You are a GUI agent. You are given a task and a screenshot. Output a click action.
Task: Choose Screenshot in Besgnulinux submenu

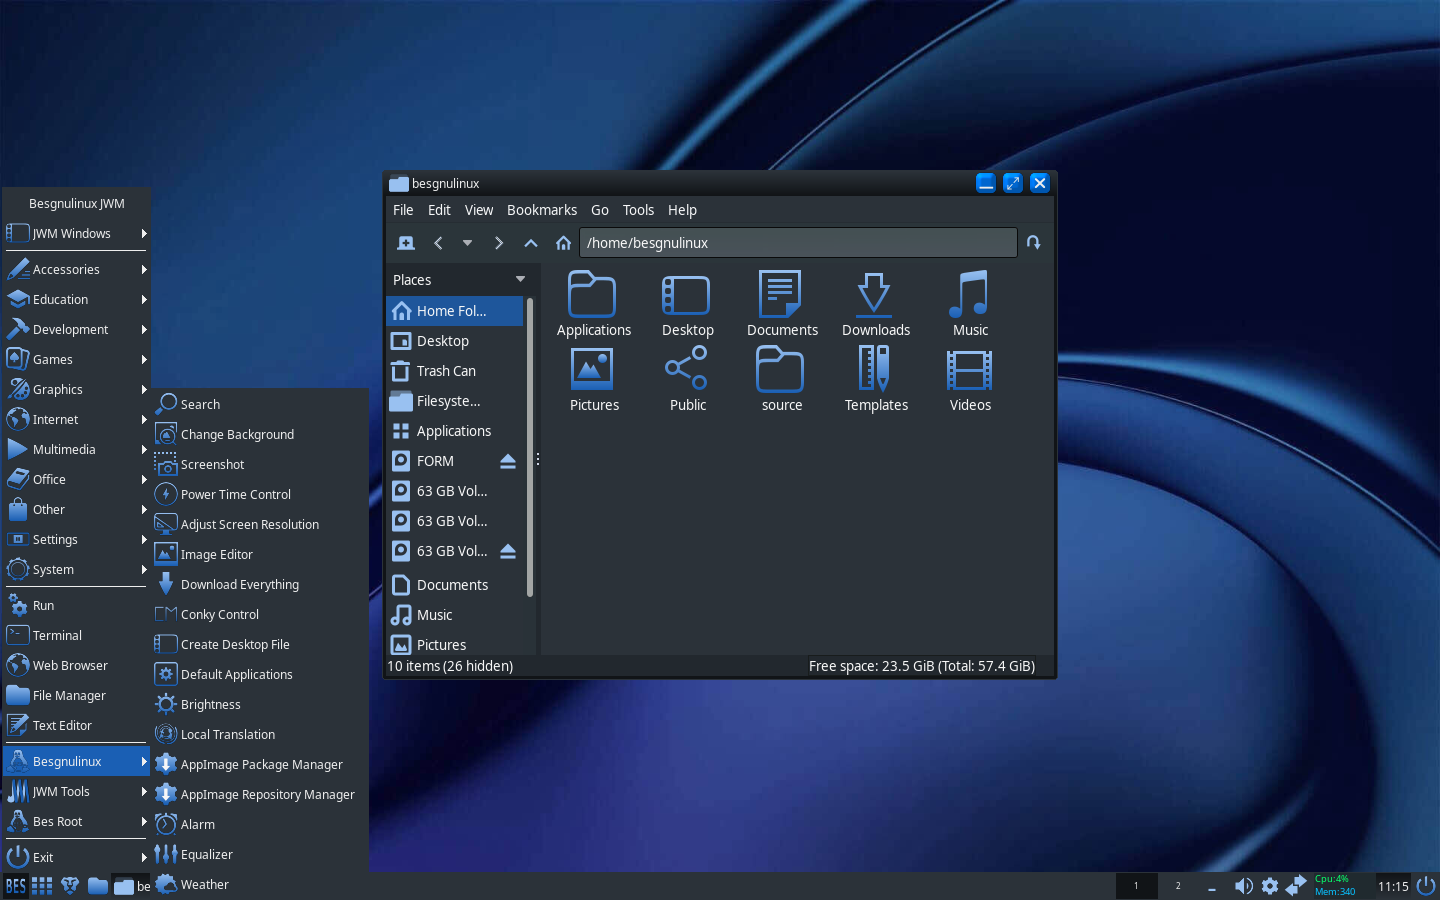click(260, 464)
